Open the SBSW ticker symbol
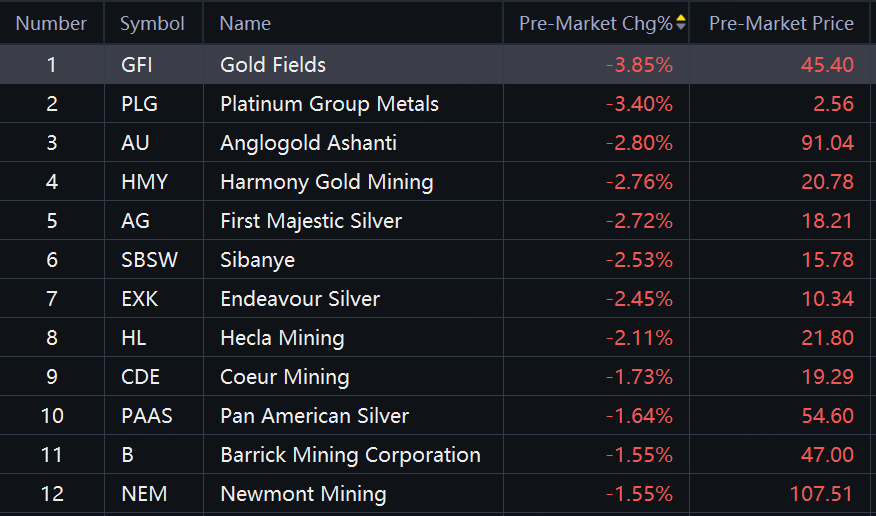Viewport: 876px width, 516px height. coord(149,260)
